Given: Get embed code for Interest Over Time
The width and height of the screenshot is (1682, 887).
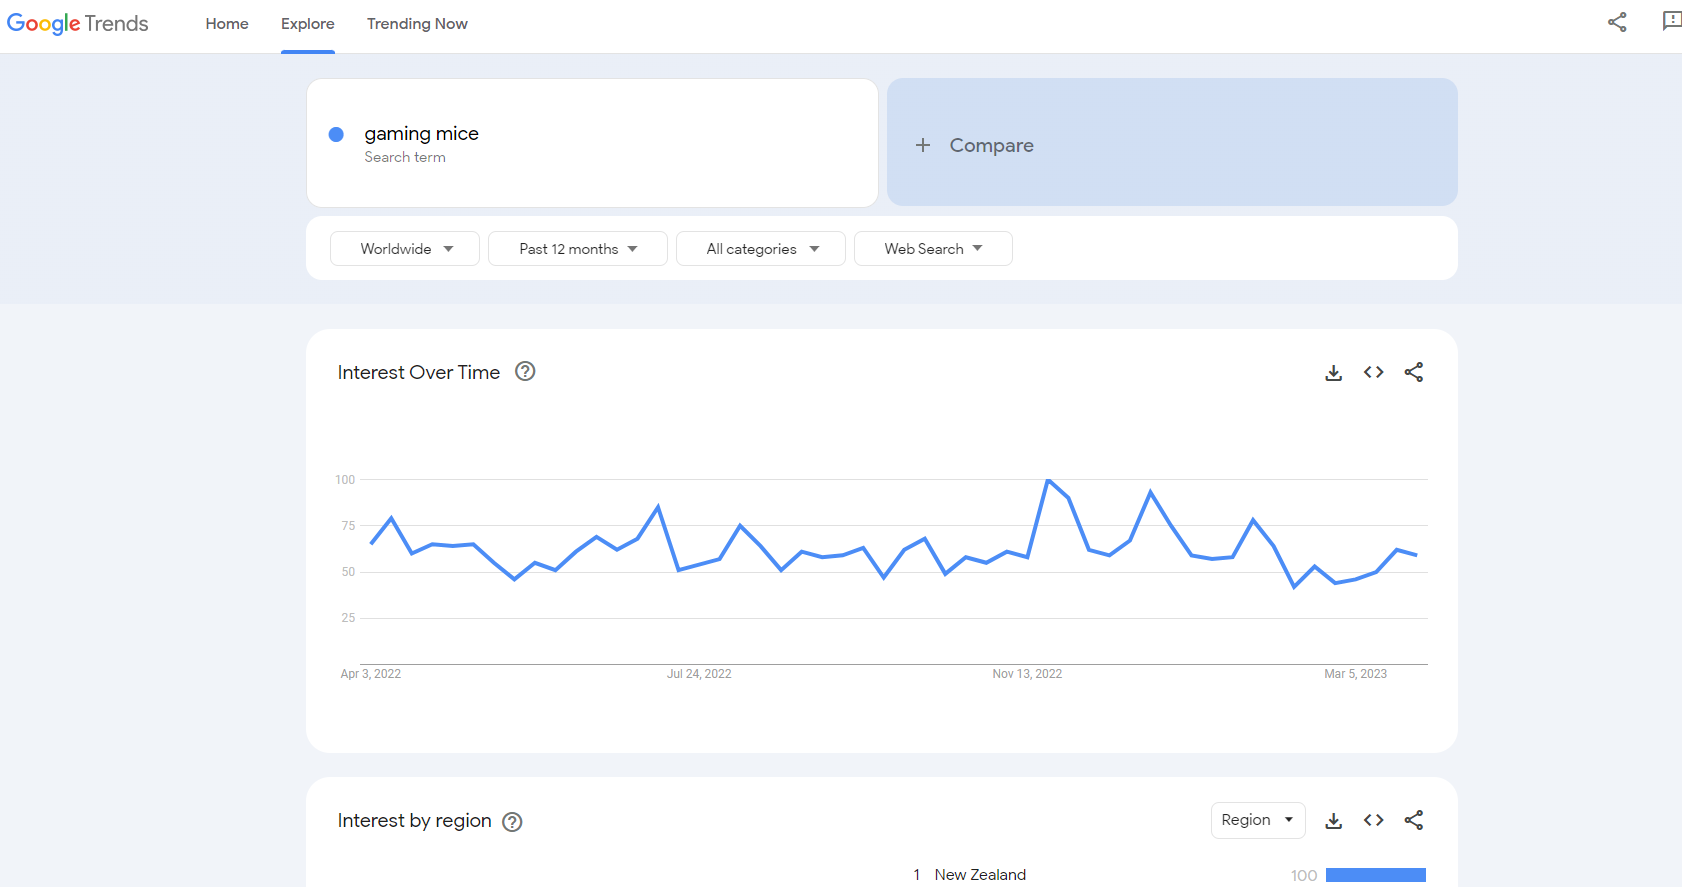Looking at the screenshot, I should click(1374, 373).
